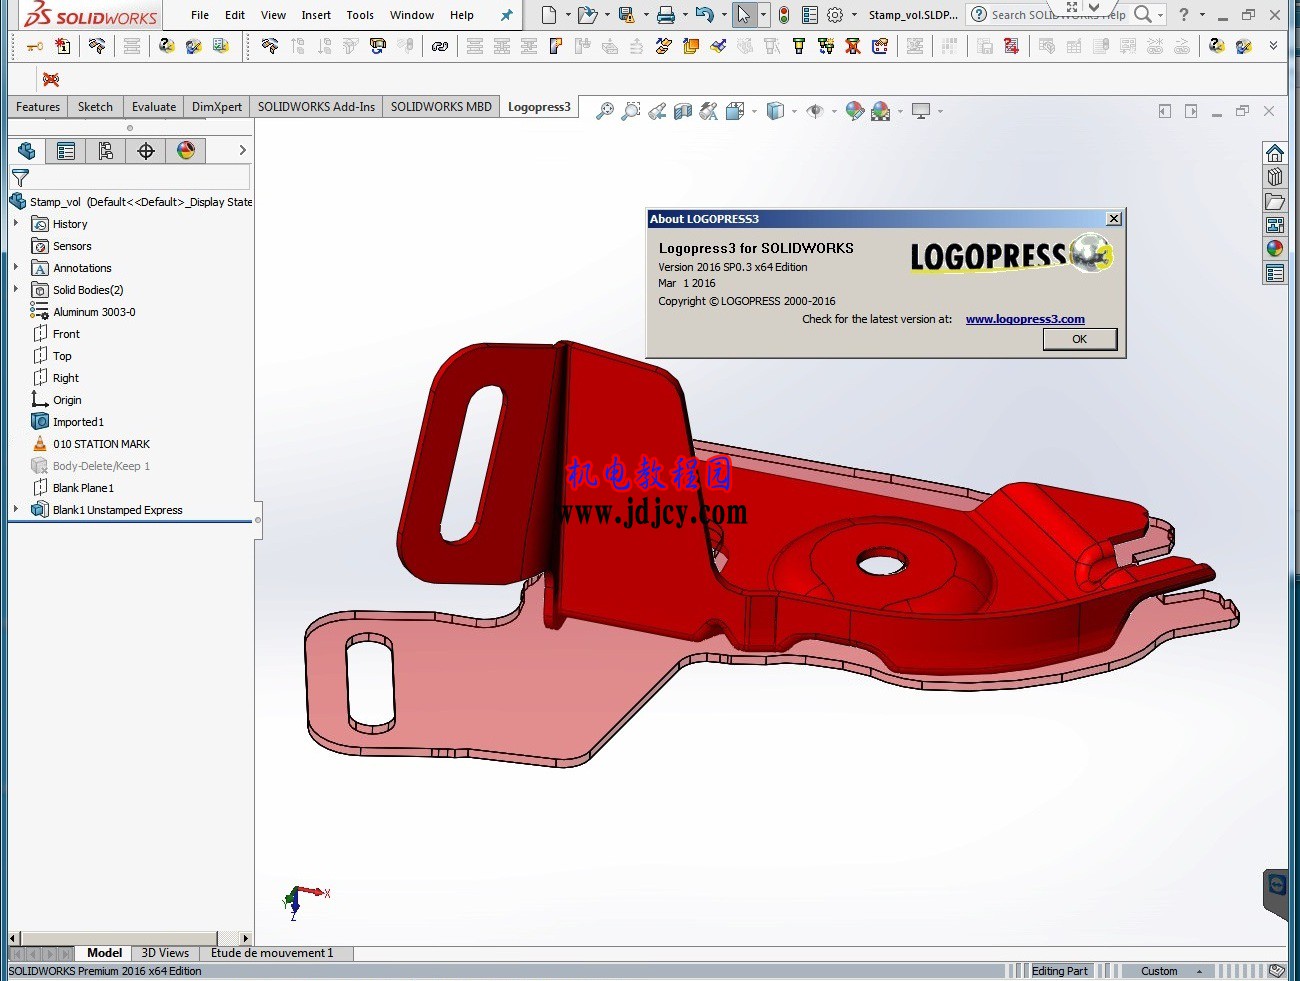Screen dimensions: 1300x981
Task: Click the Rebuild traffic light icon
Action: pos(784,15)
